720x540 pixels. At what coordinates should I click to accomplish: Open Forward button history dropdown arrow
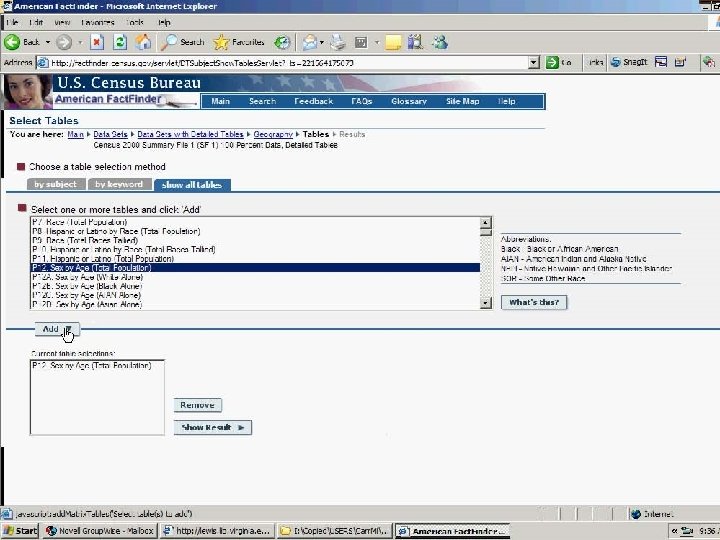[80, 42]
